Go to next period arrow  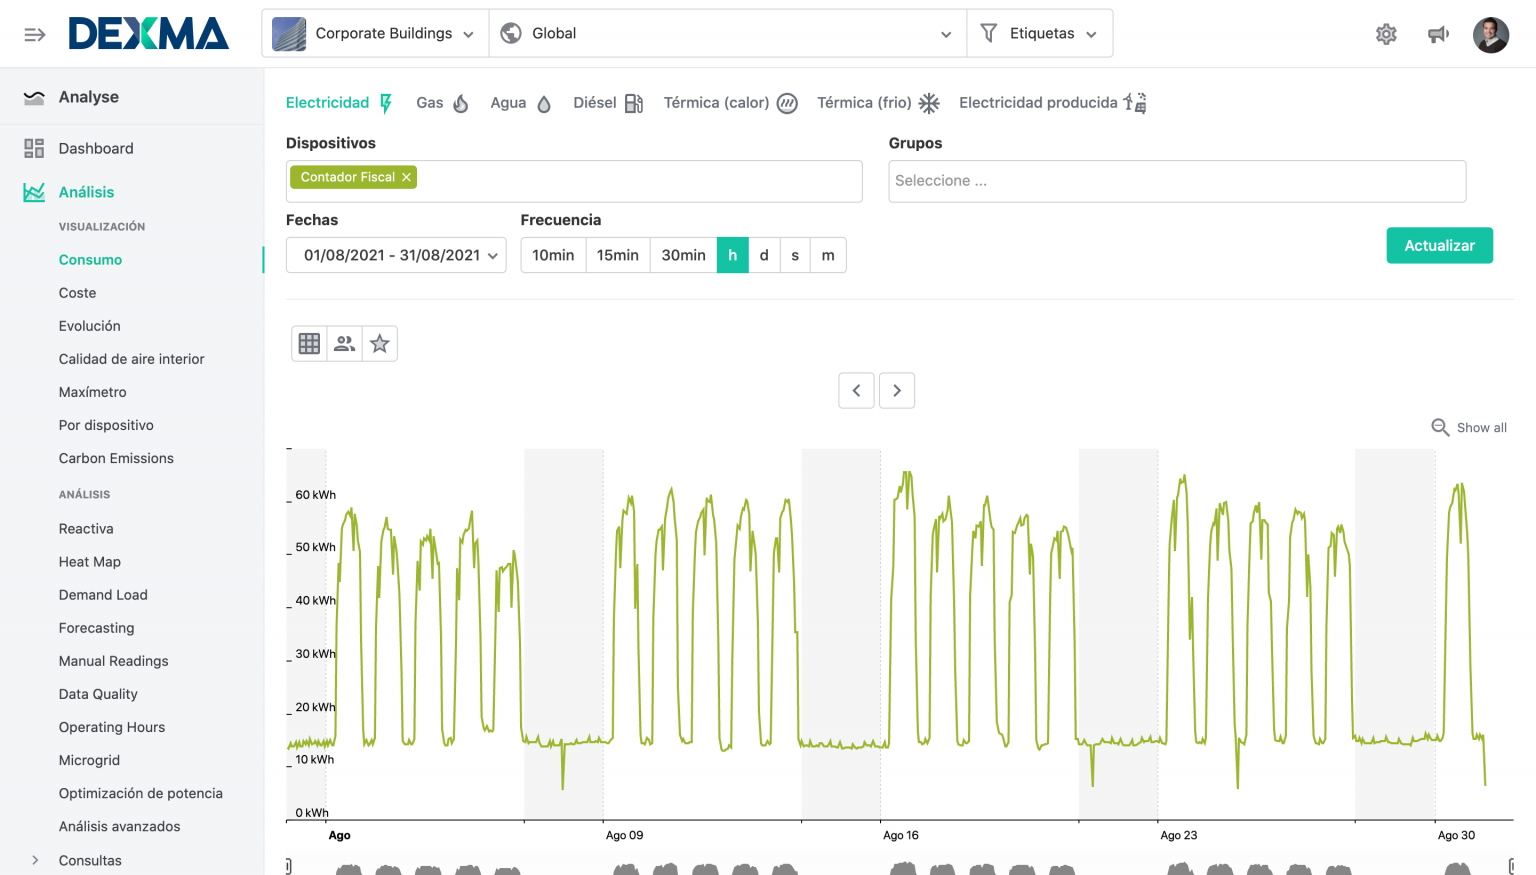point(897,390)
